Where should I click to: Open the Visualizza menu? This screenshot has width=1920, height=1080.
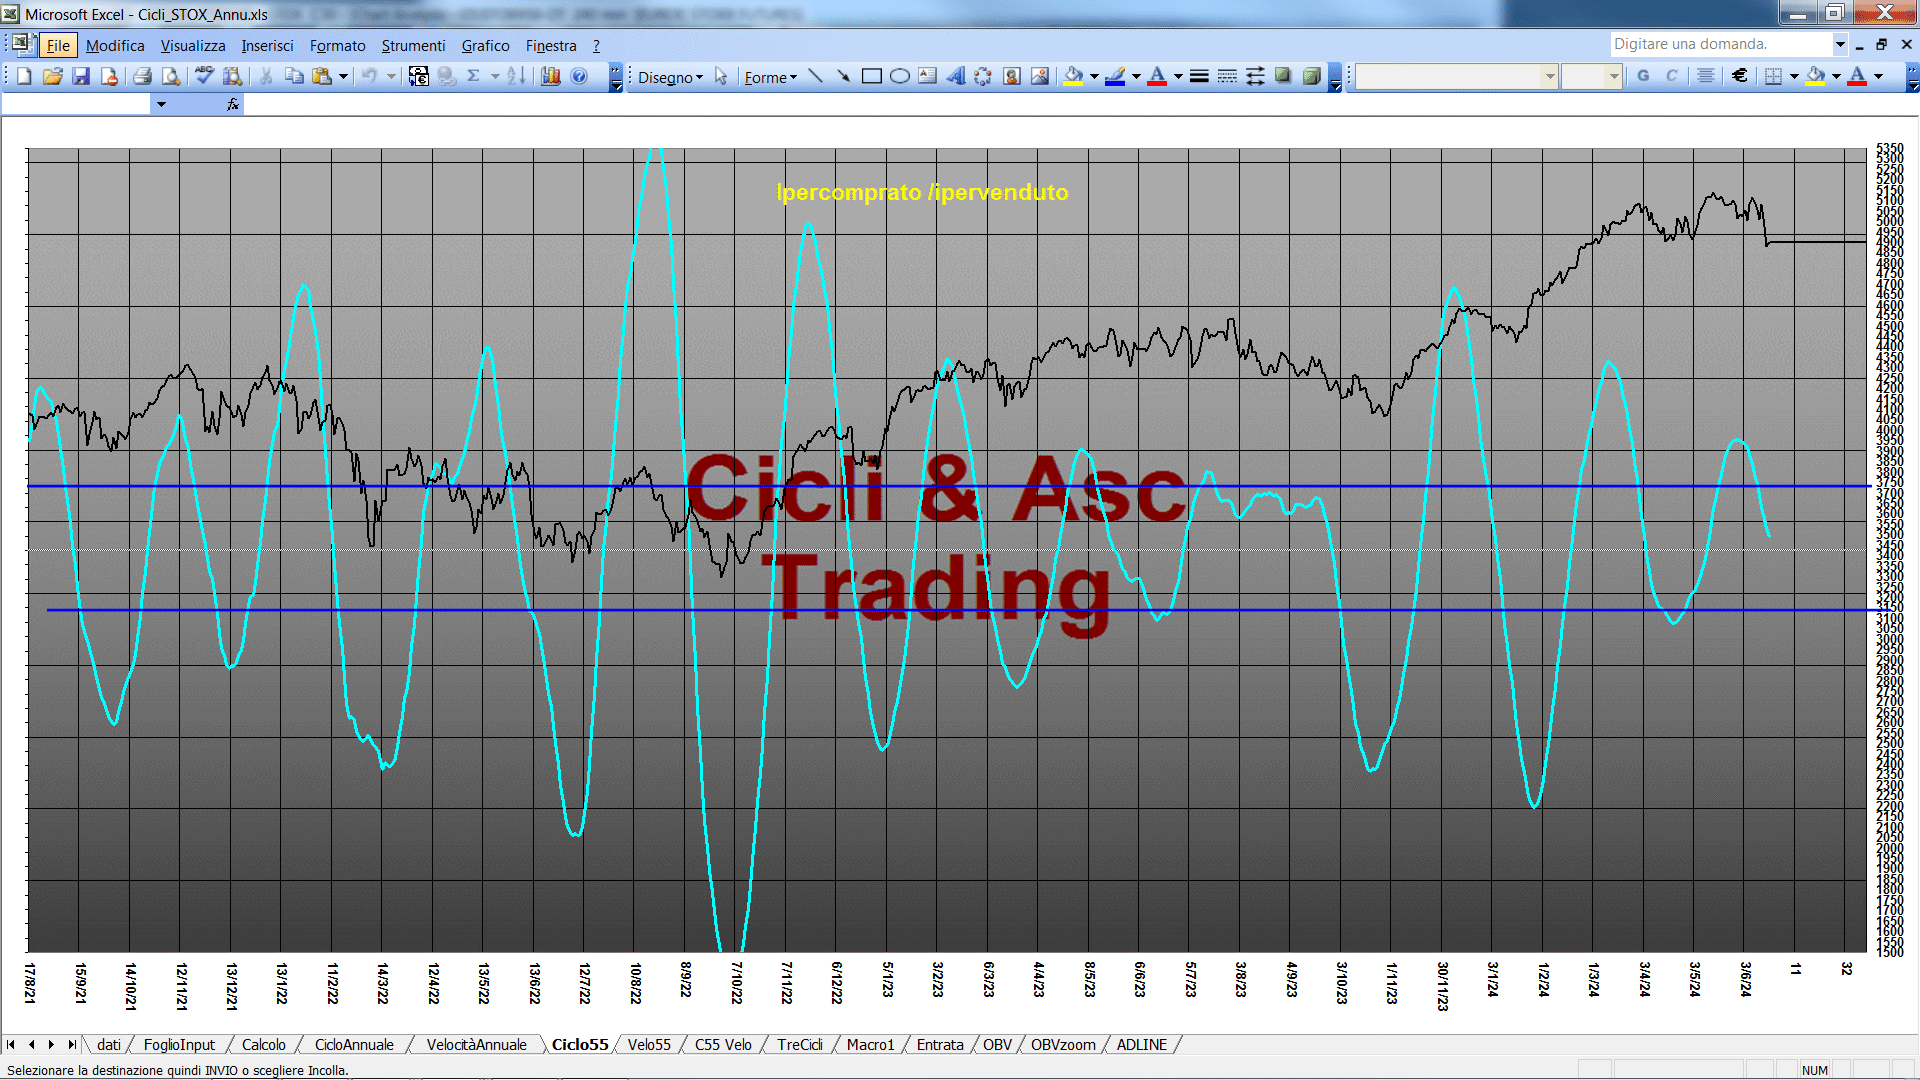193,45
